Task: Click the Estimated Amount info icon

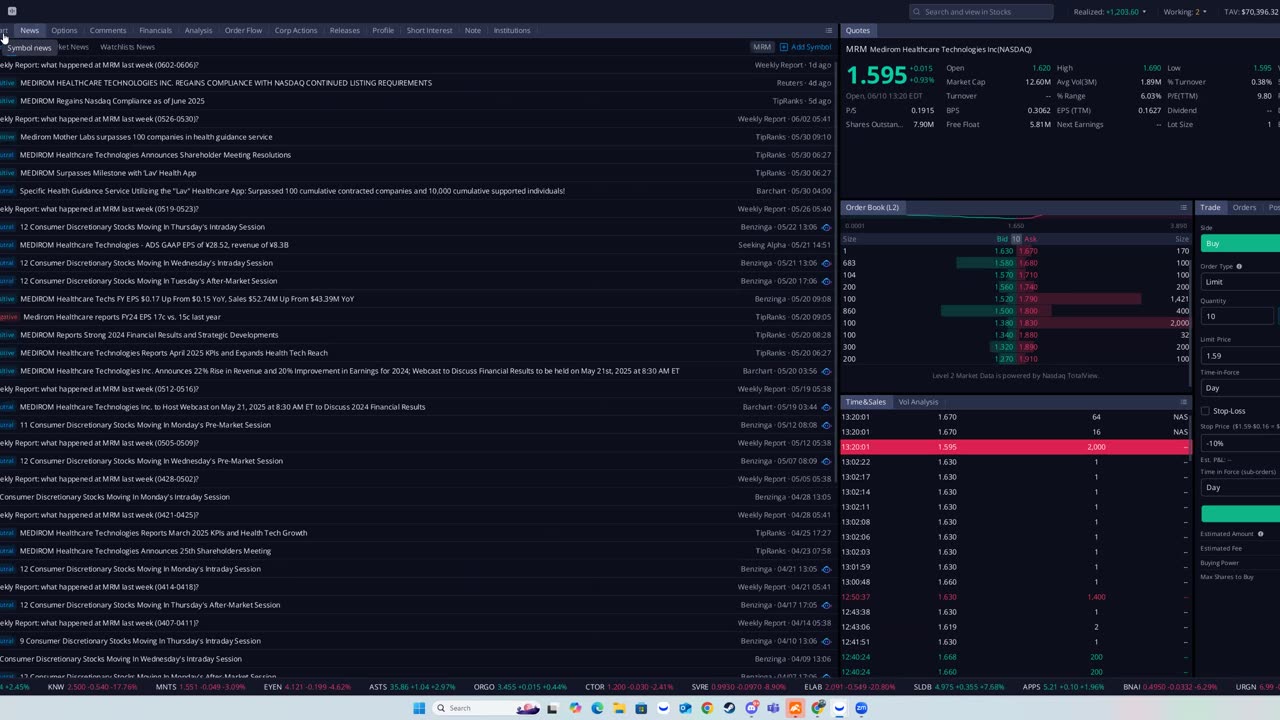Action: click(x=1260, y=534)
